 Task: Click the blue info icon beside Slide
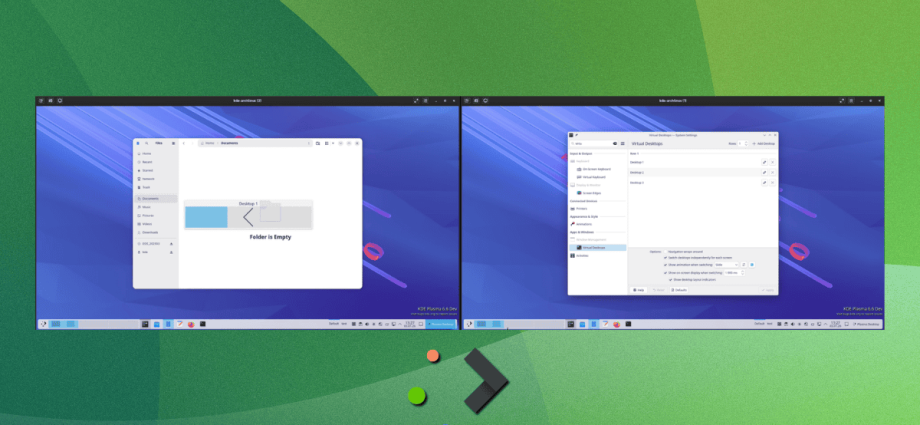tap(752, 265)
